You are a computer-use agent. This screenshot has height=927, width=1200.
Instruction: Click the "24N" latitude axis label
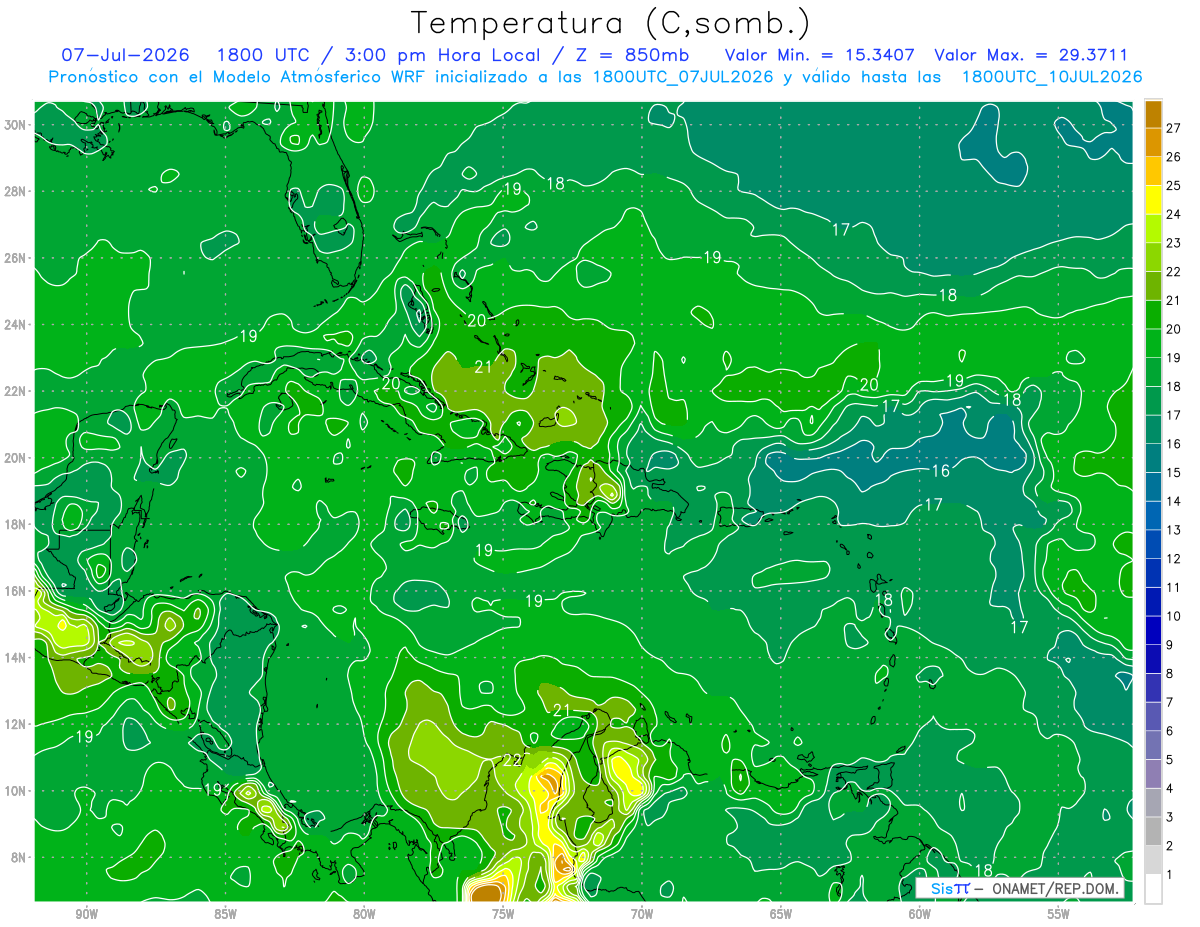16,325
